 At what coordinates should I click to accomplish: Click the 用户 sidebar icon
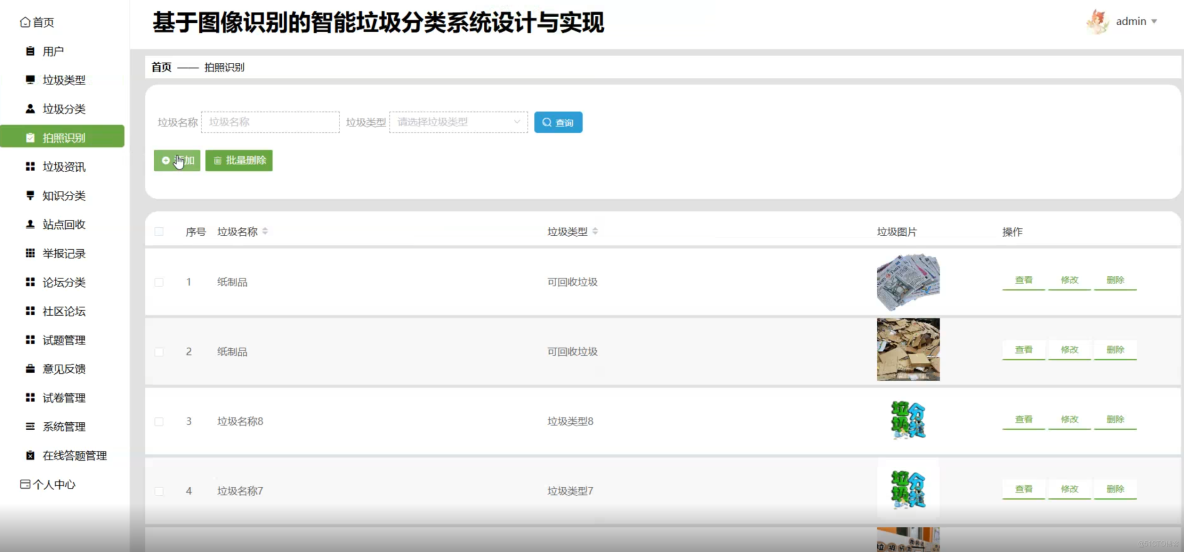30,51
